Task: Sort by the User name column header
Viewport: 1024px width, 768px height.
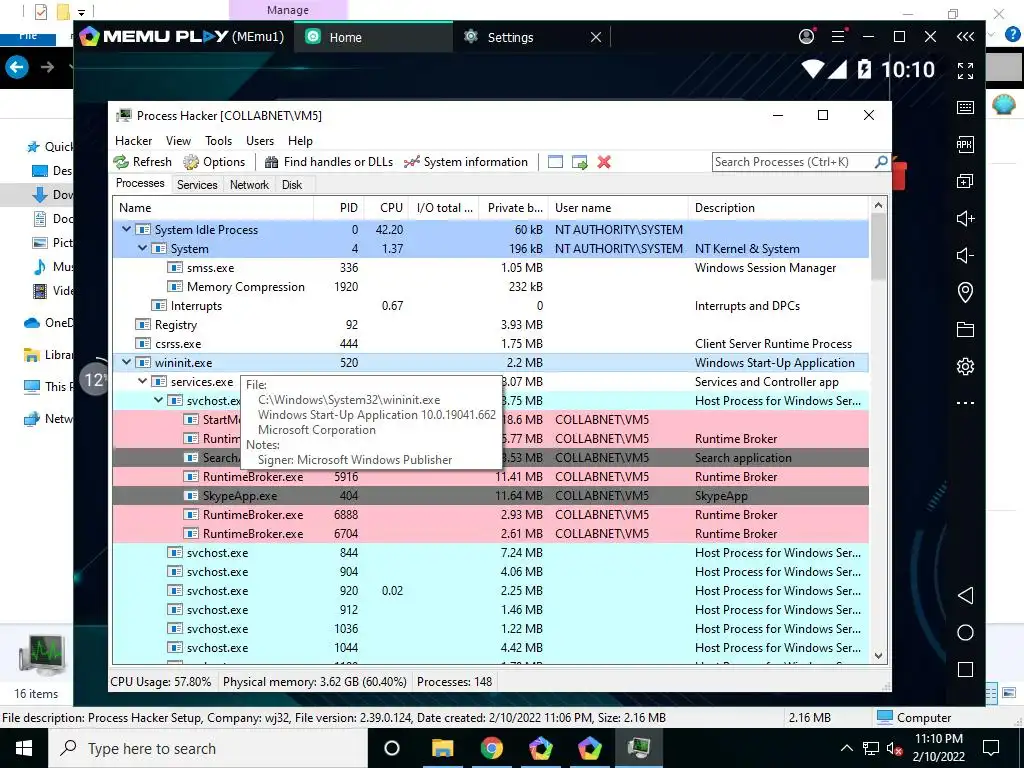Action: [618, 208]
